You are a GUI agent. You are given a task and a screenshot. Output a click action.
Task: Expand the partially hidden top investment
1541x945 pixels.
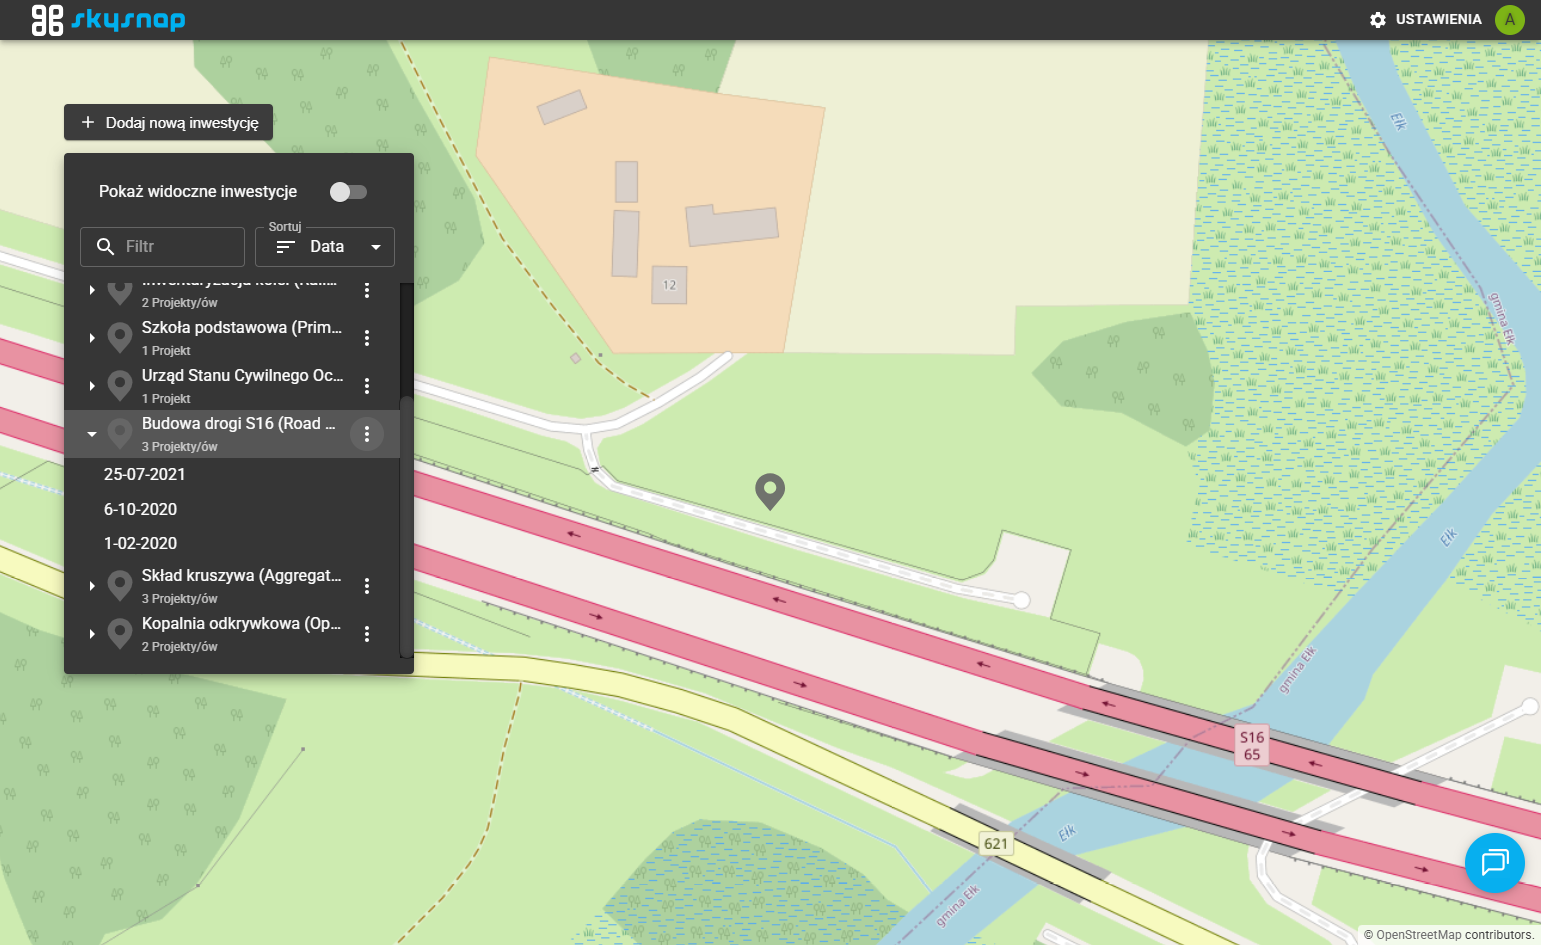92,290
